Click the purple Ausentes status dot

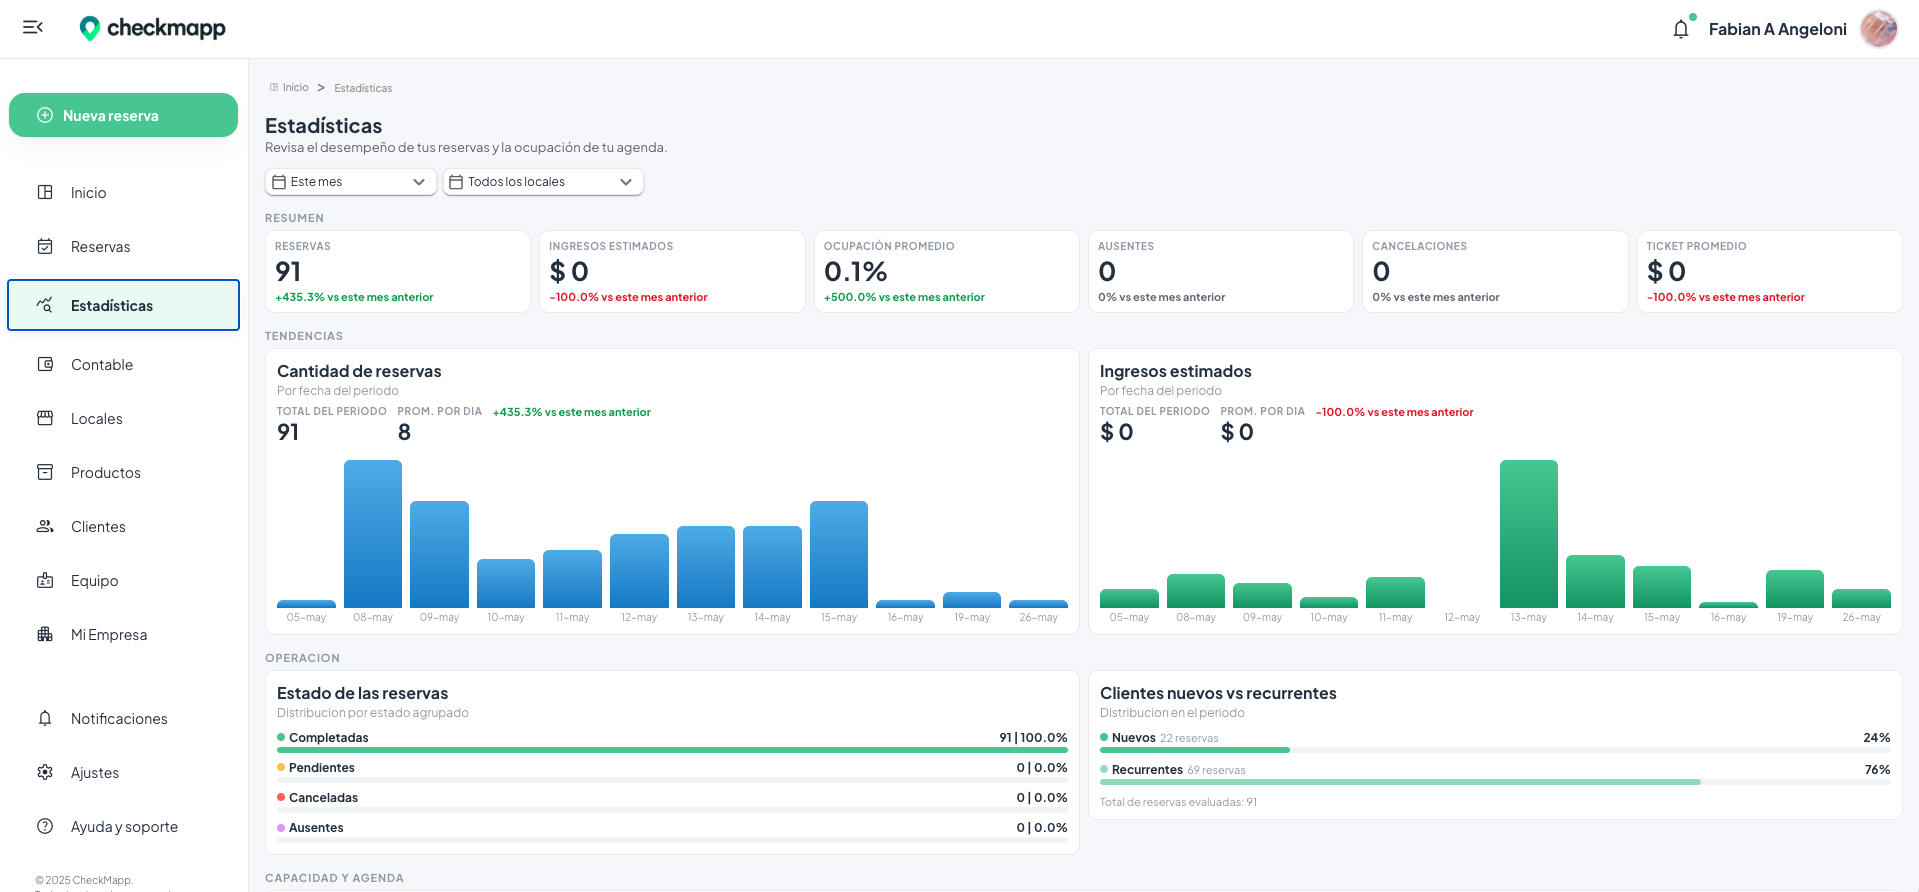(281, 827)
